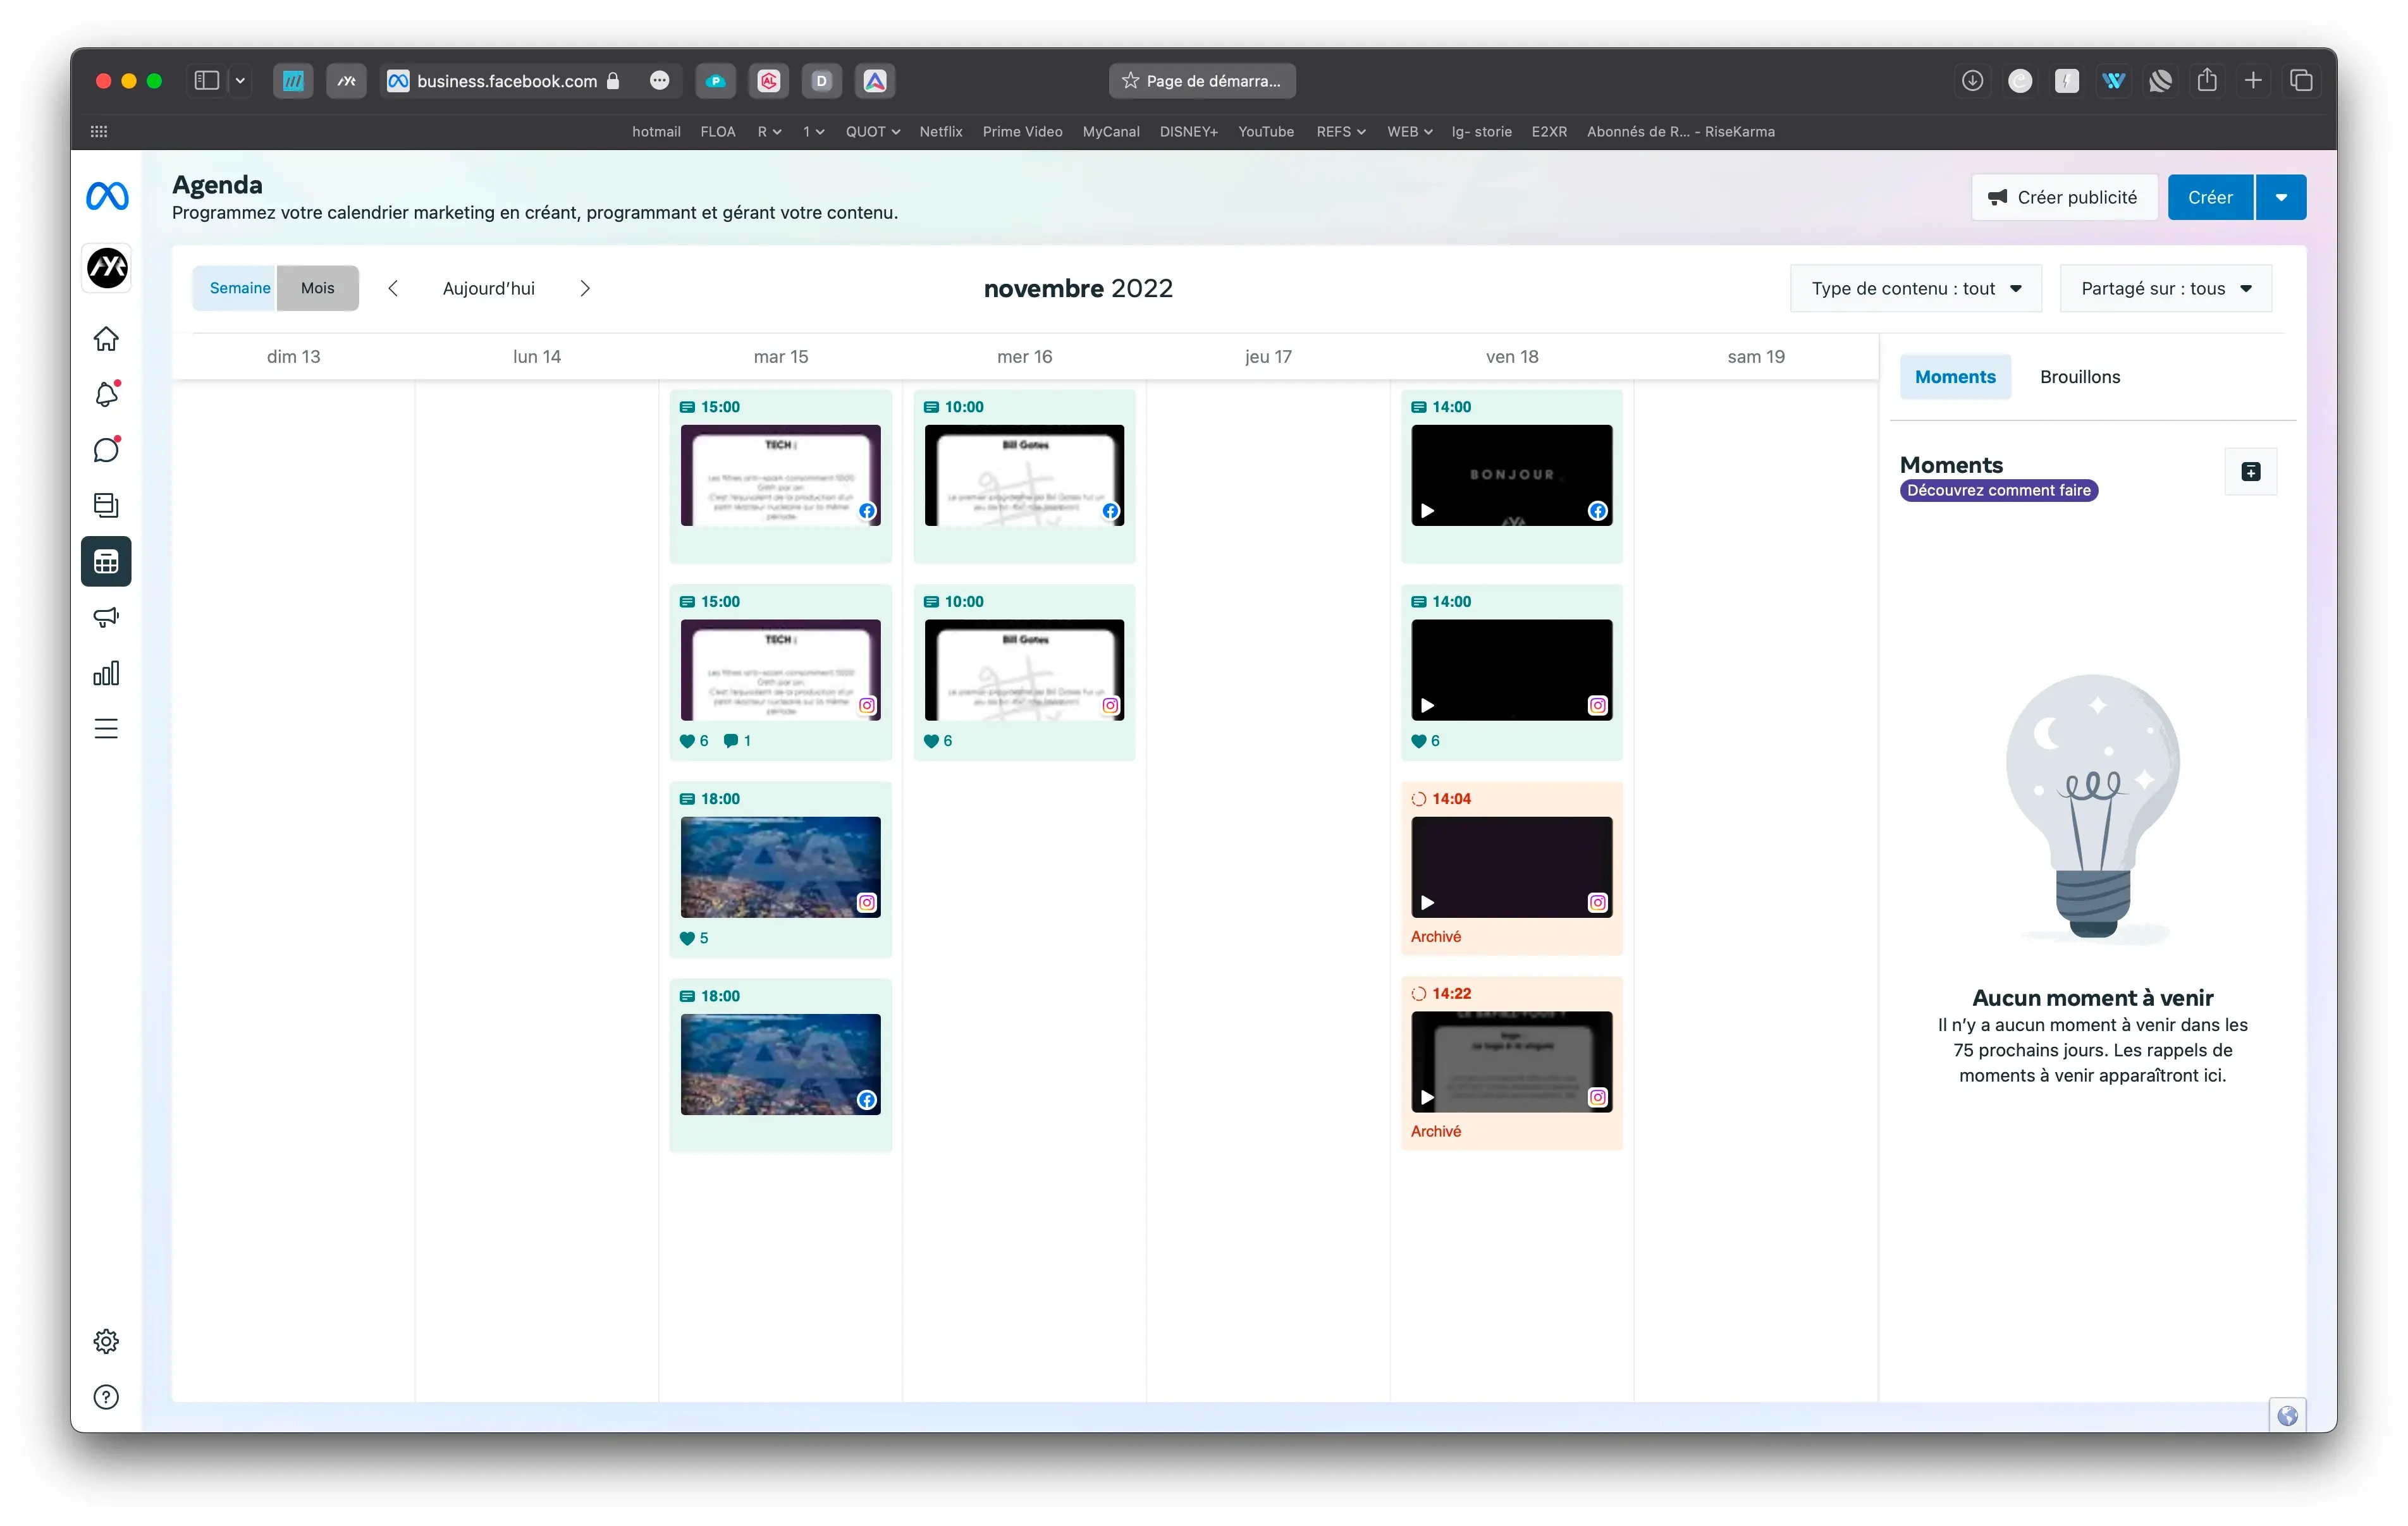This screenshot has width=2408, height=1526.
Task: Open the Ads megaphone icon in sidebar
Action: pos(106,617)
